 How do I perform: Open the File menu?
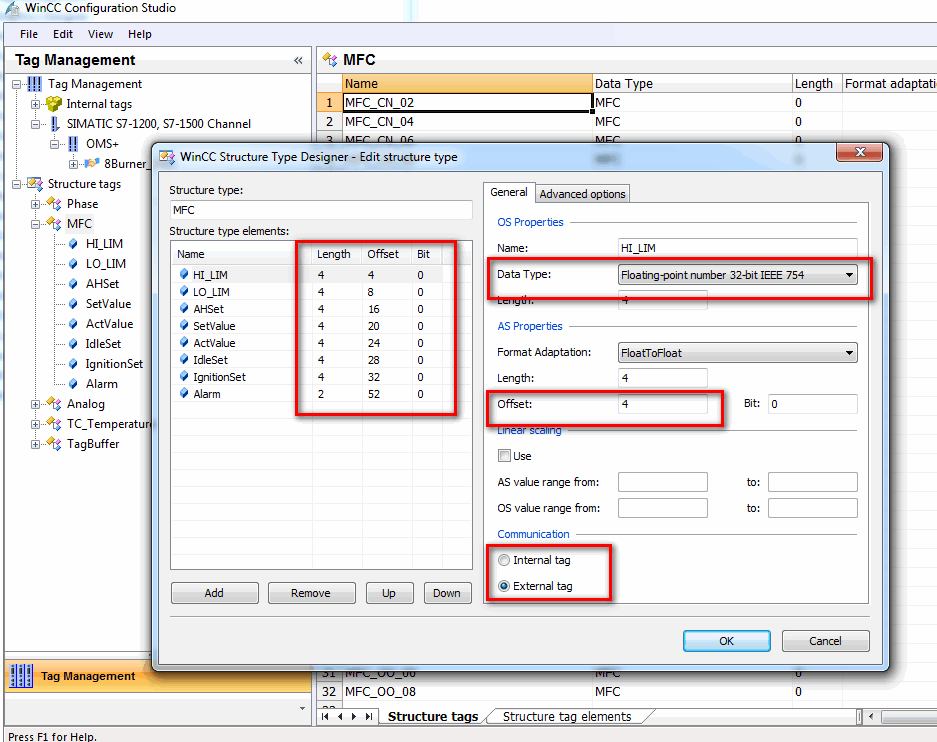pyautogui.click(x=29, y=34)
